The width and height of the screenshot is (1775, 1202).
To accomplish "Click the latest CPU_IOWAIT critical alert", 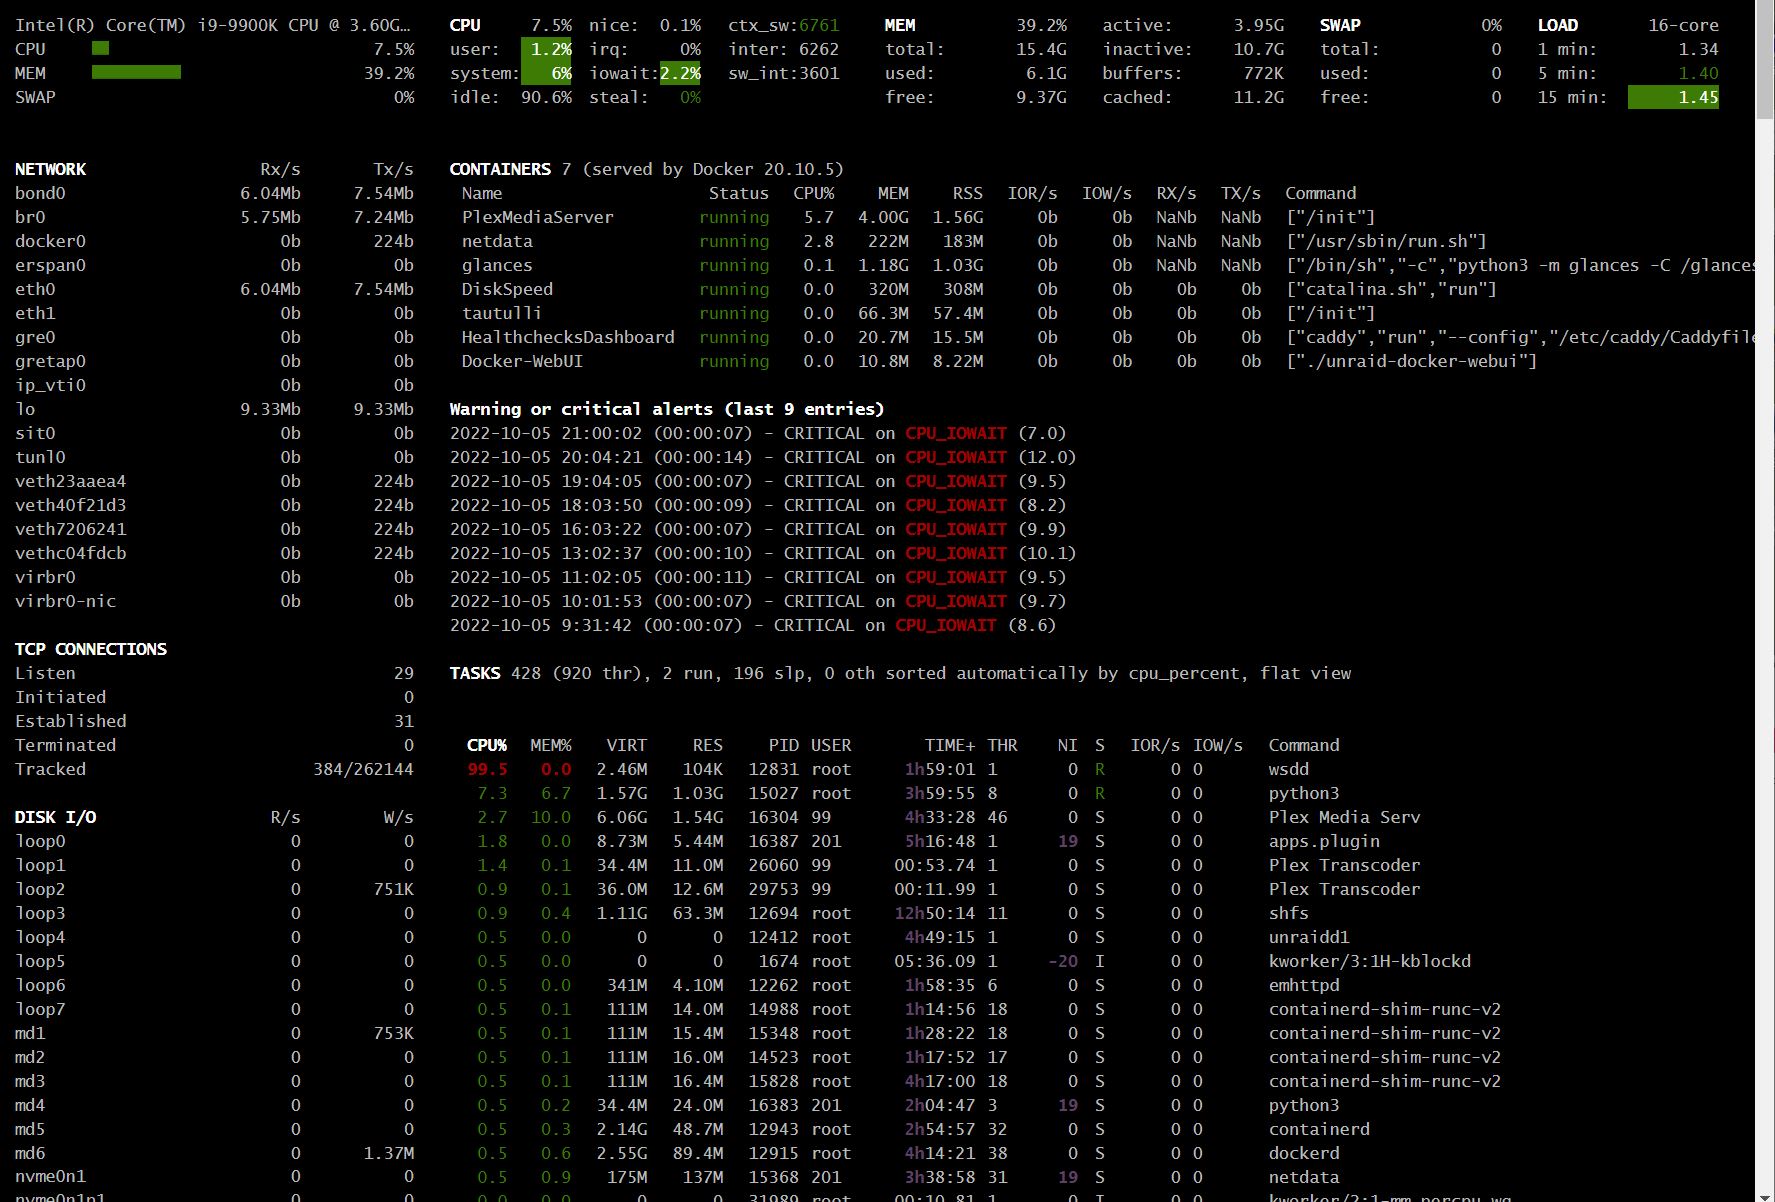I will pos(757,433).
